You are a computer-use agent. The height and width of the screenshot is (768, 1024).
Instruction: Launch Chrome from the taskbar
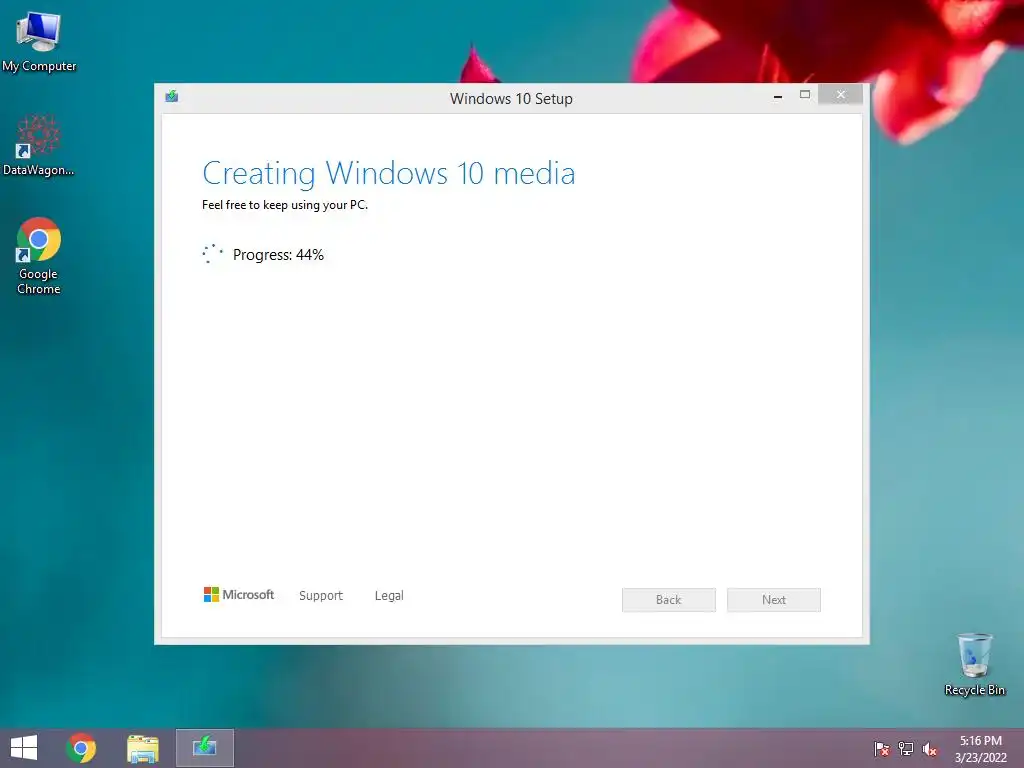(81, 748)
